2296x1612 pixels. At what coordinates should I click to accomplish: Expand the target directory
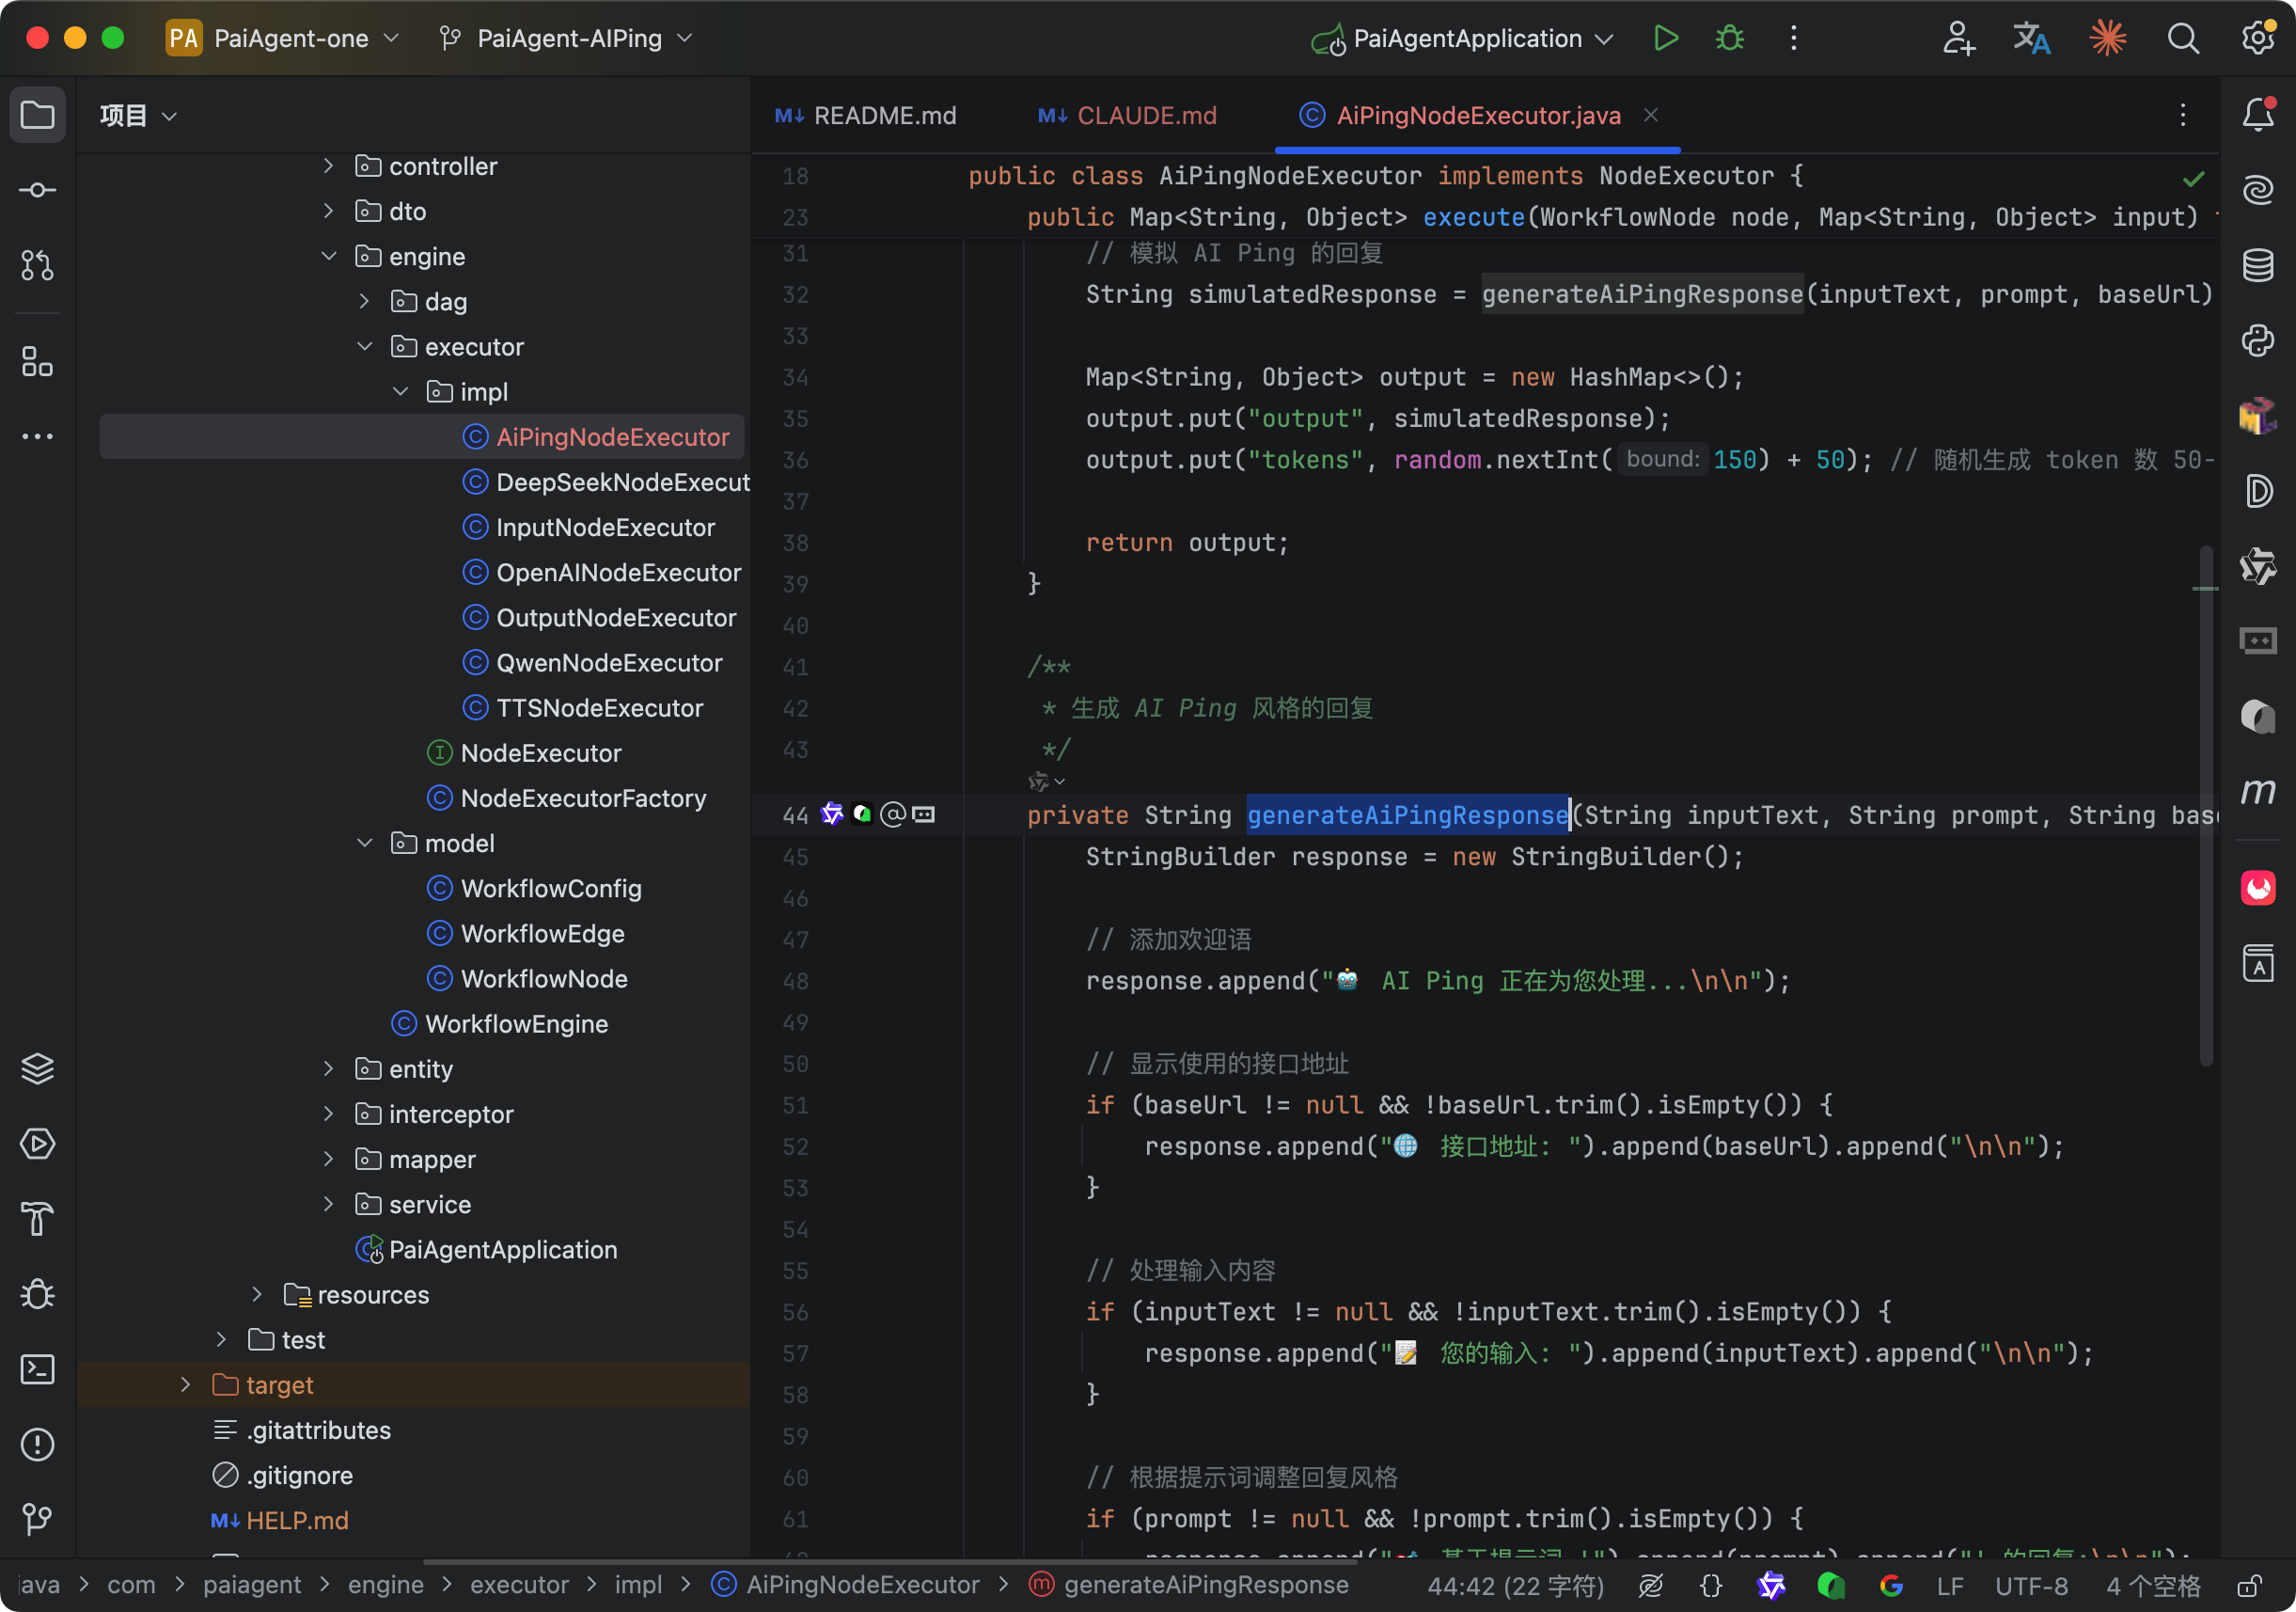pyautogui.click(x=186, y=1385)
